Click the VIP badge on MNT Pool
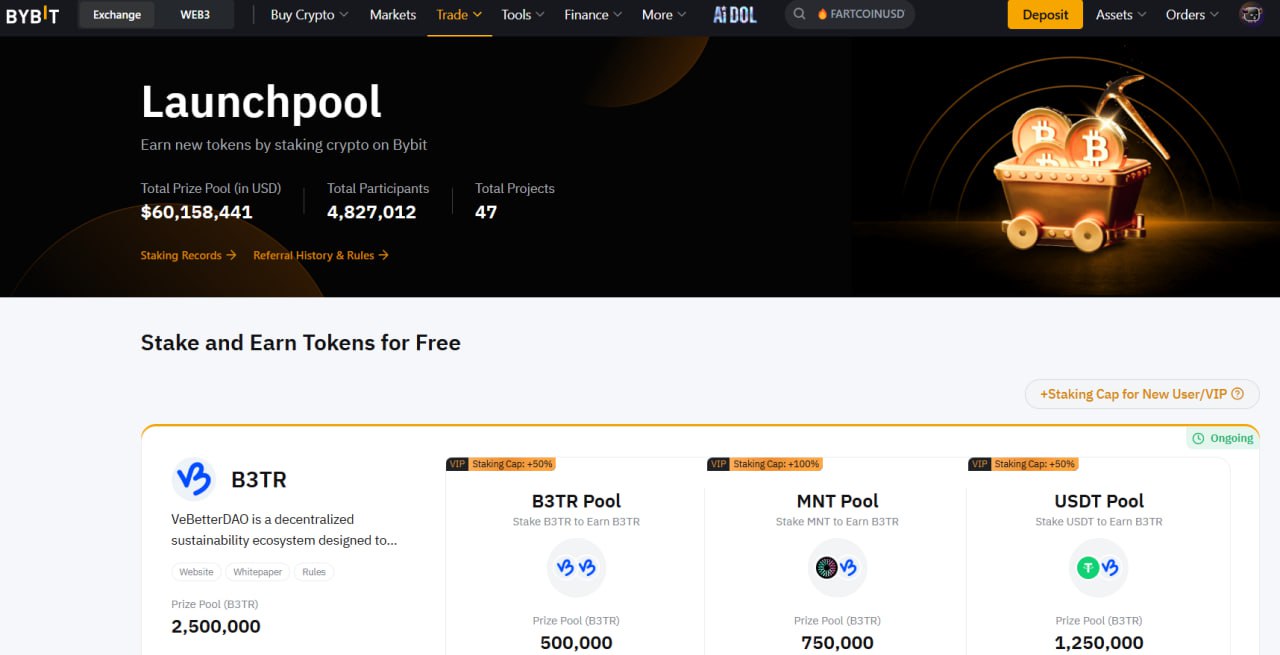The image size is (1280, 655). [x=718, y=464]
